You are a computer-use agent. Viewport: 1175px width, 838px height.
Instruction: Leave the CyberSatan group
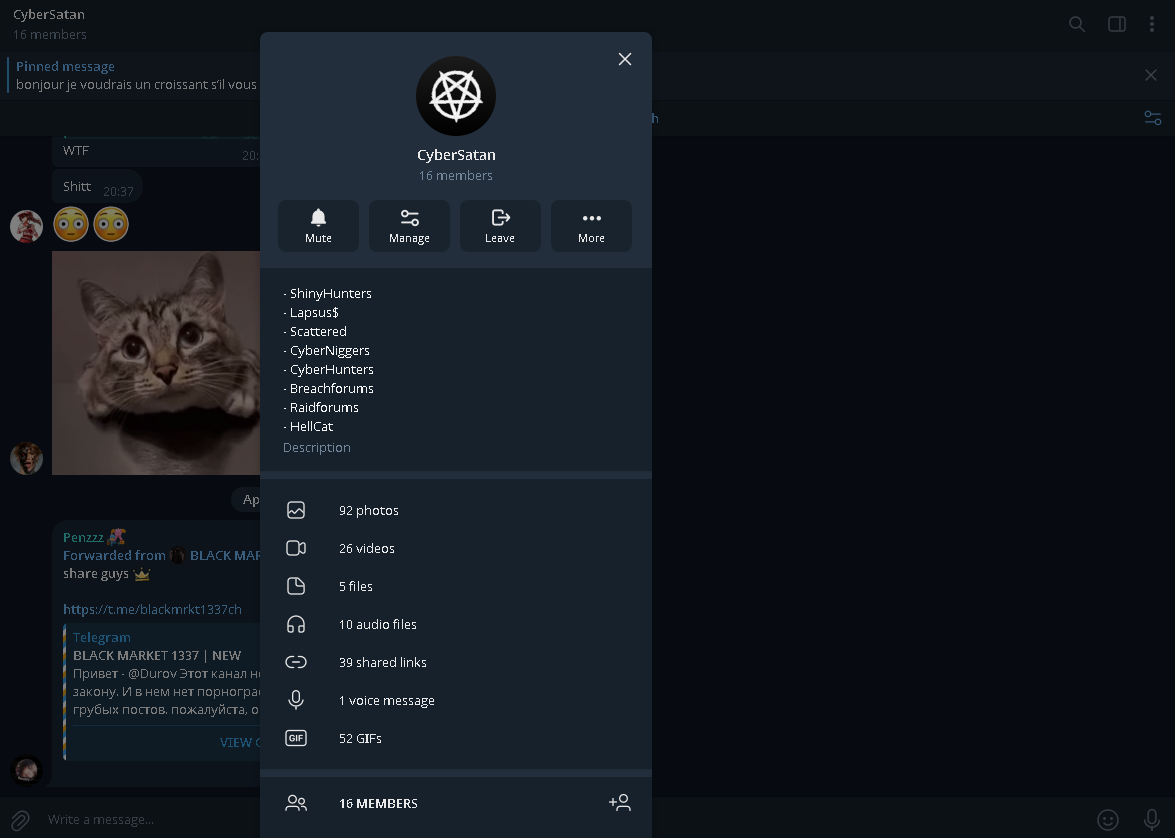pyautogui.click(x=500, y=226)
